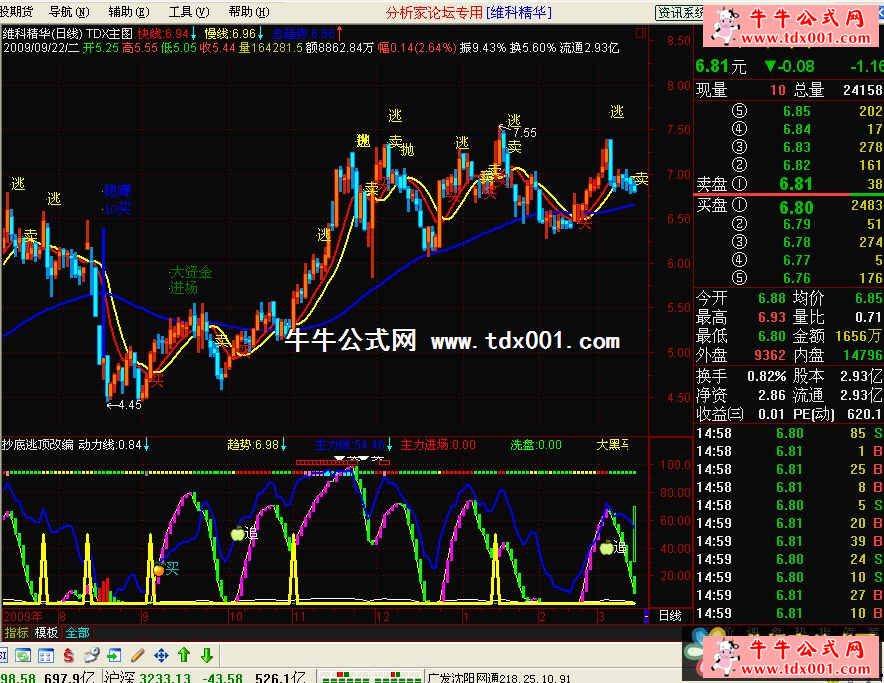Click the 换手 0.82% value
Viewport: 884px width, 683px height.
[766, 376]
